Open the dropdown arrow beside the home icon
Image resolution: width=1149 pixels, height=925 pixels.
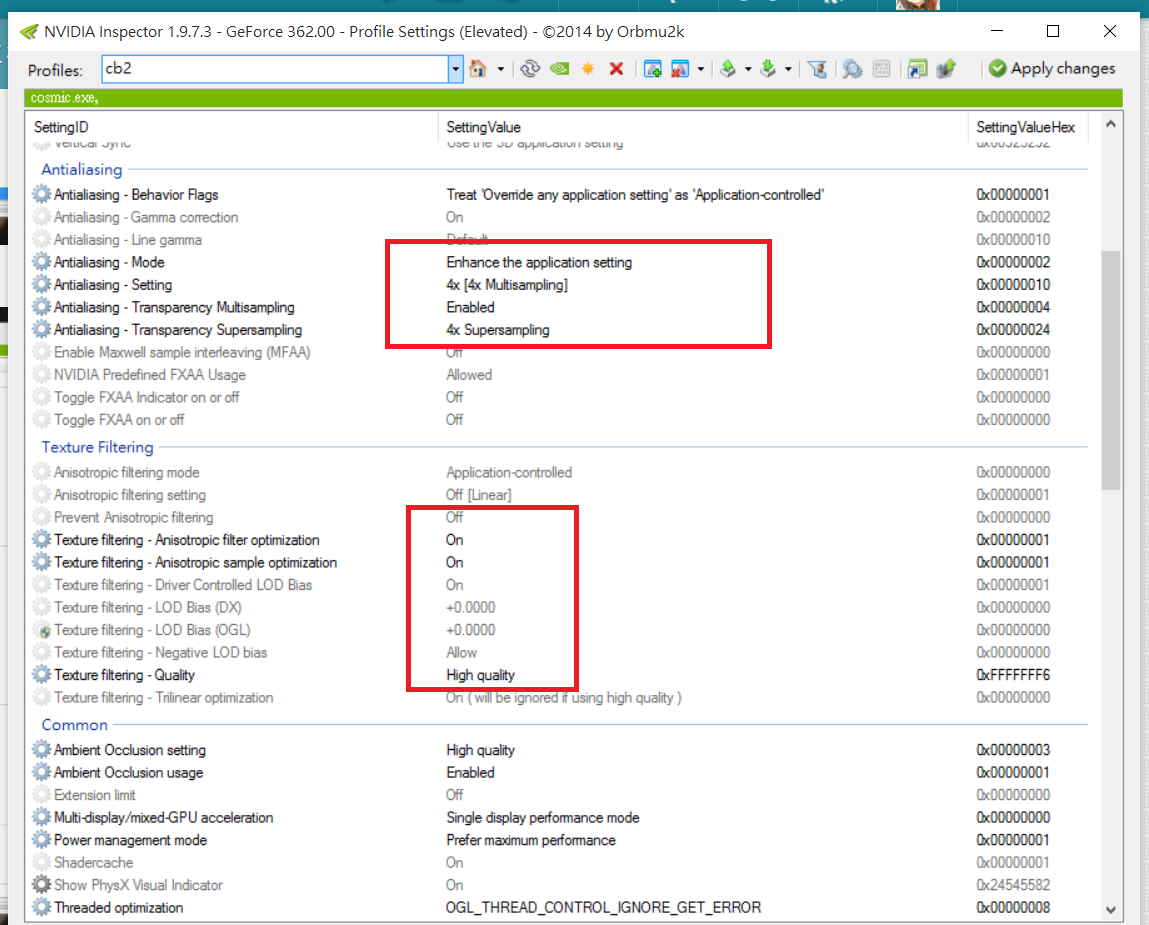click(x=500, y=70)
